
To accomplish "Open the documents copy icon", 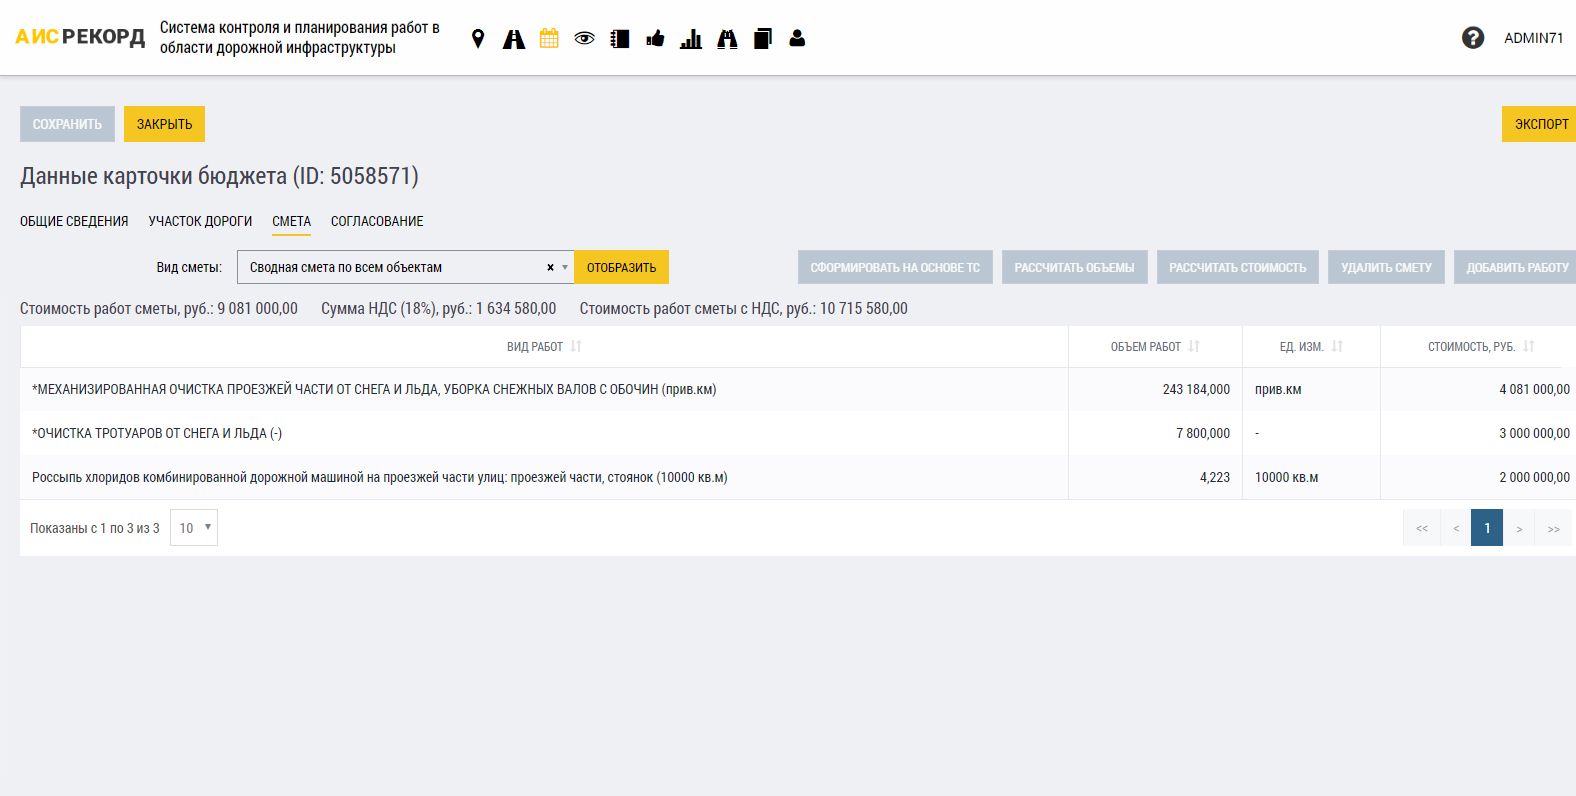I will click(763, 39).
